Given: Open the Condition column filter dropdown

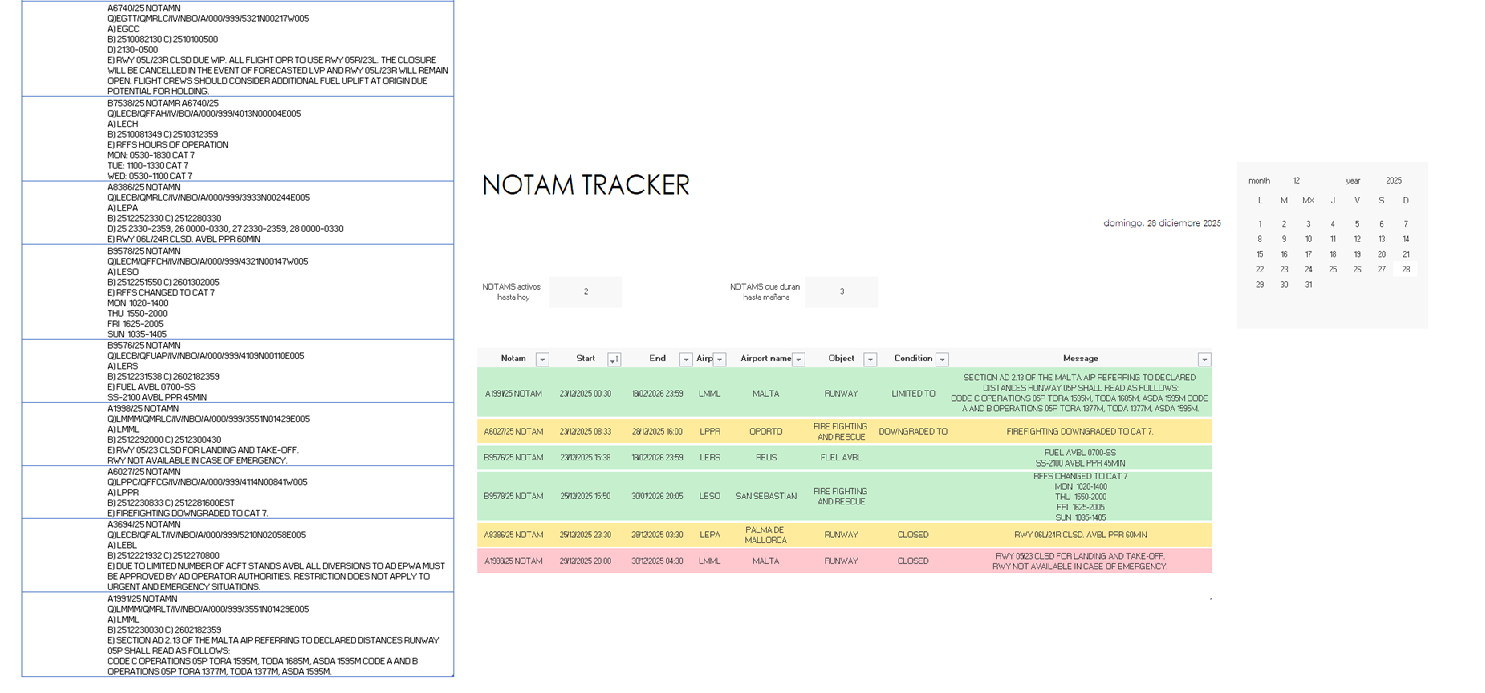Looking at the screenshot, I should (941, 359).
